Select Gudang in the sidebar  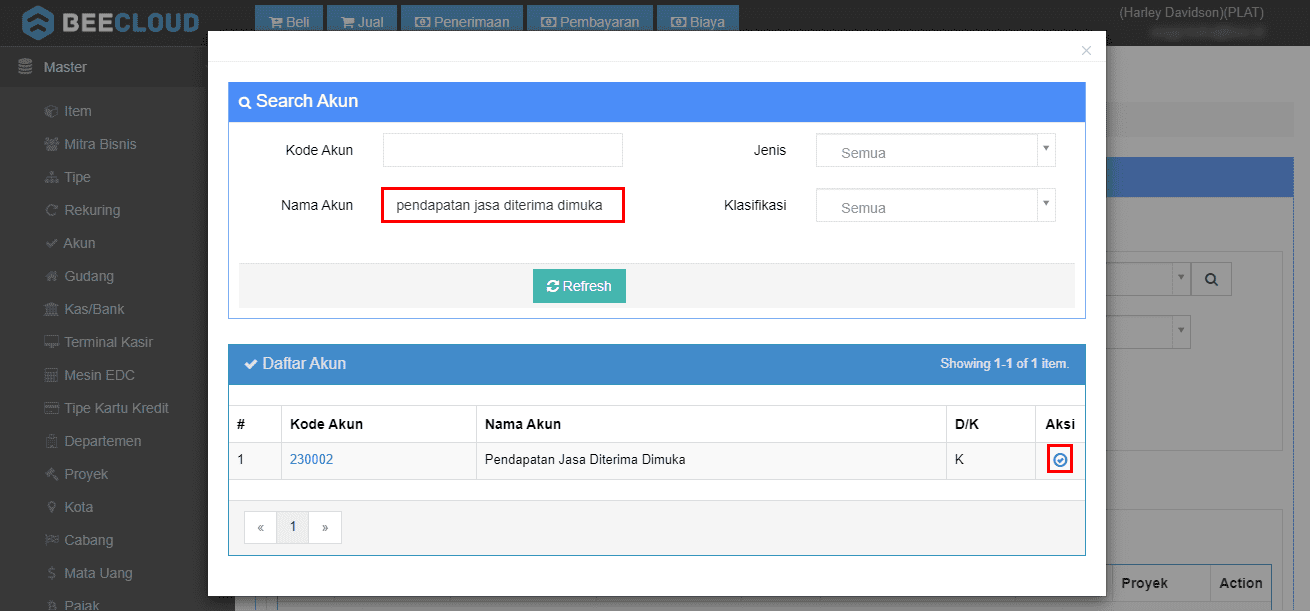pos(88,276)
